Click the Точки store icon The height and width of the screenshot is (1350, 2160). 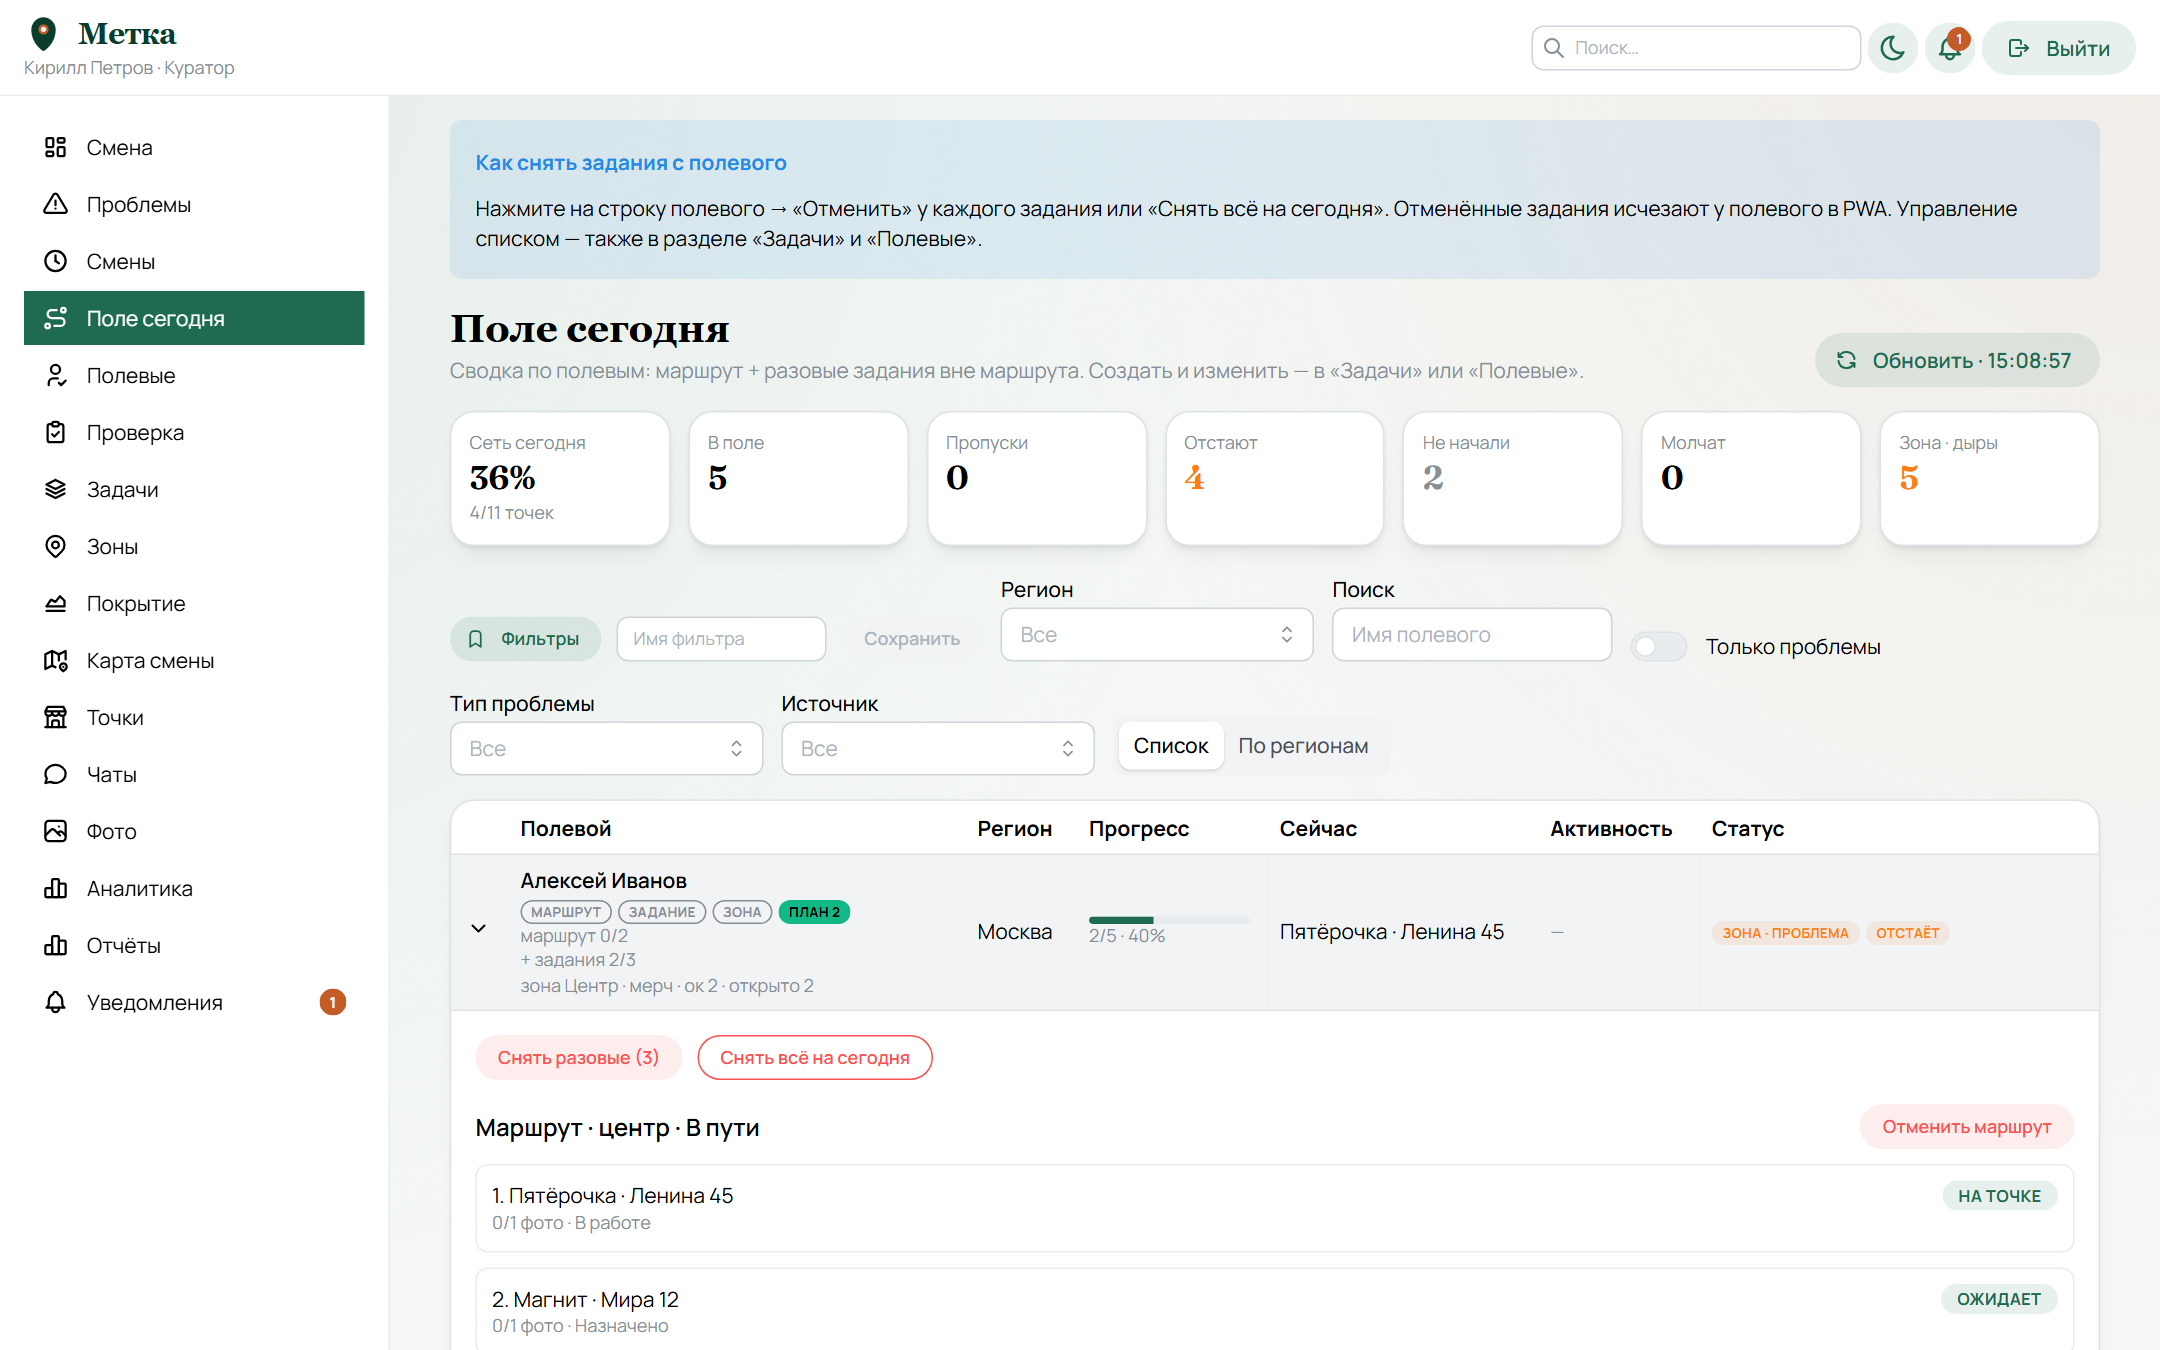coord(55,718)
